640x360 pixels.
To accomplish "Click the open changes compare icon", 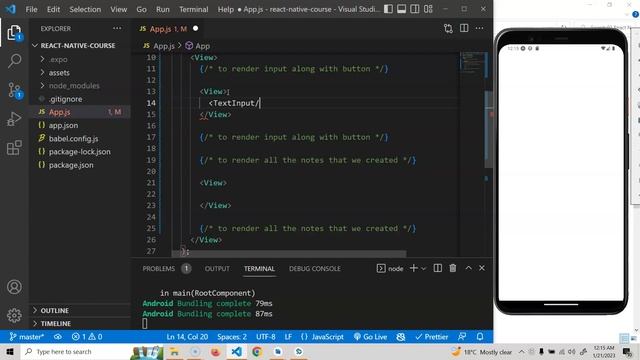I will tap(448, 29).
